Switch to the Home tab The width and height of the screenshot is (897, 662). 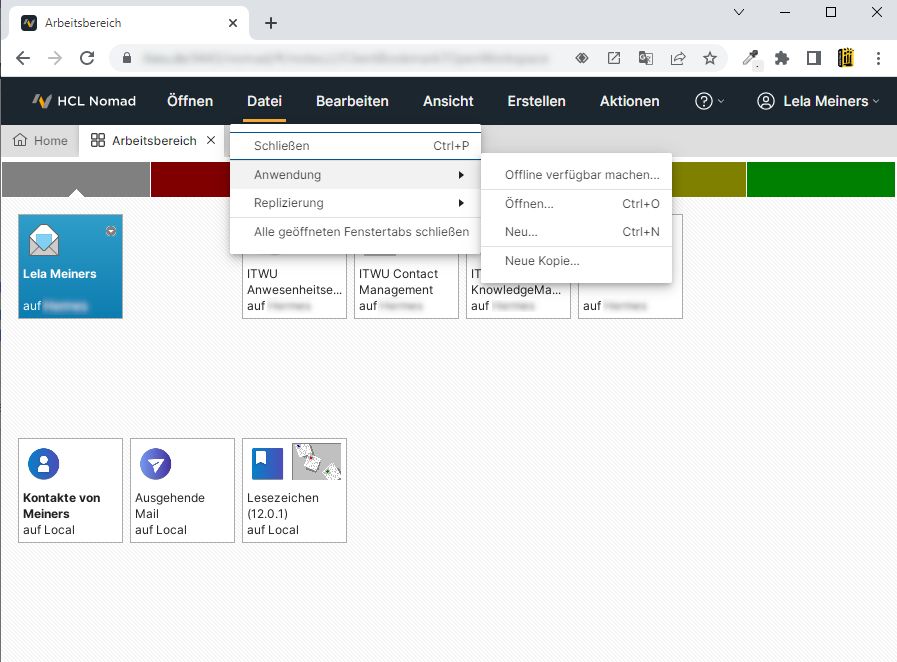pyautogui.click(x=40, y=141)
